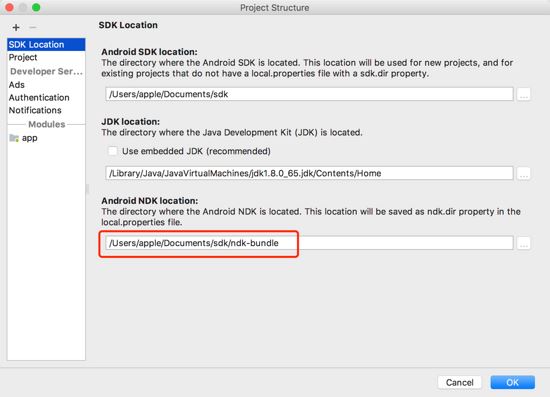Click the Cancel button

coord(460,382)
